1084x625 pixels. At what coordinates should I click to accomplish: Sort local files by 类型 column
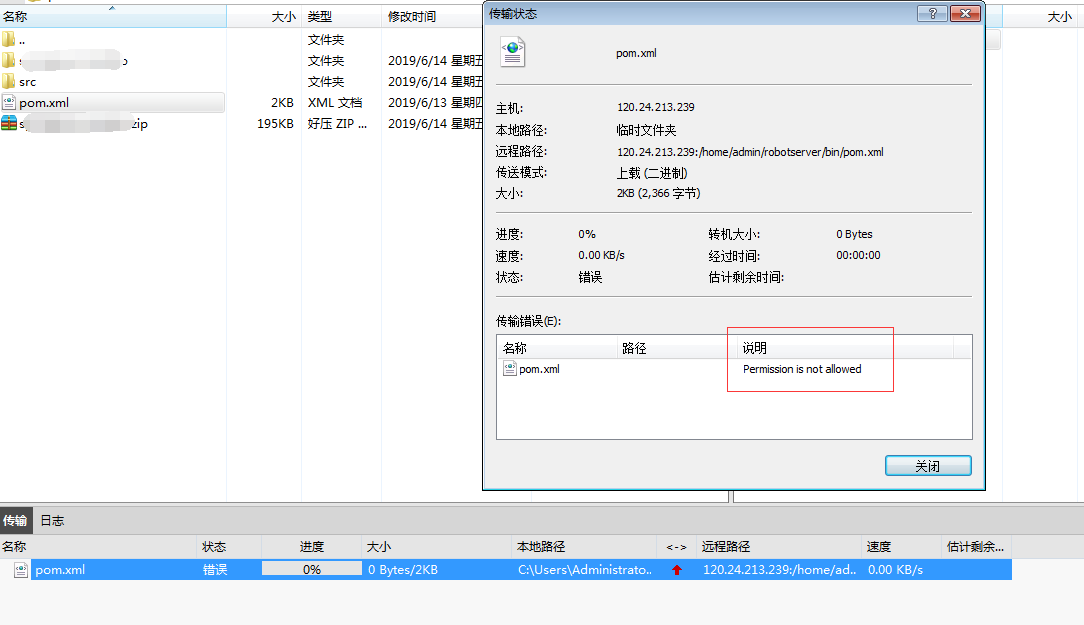point(342,17)
